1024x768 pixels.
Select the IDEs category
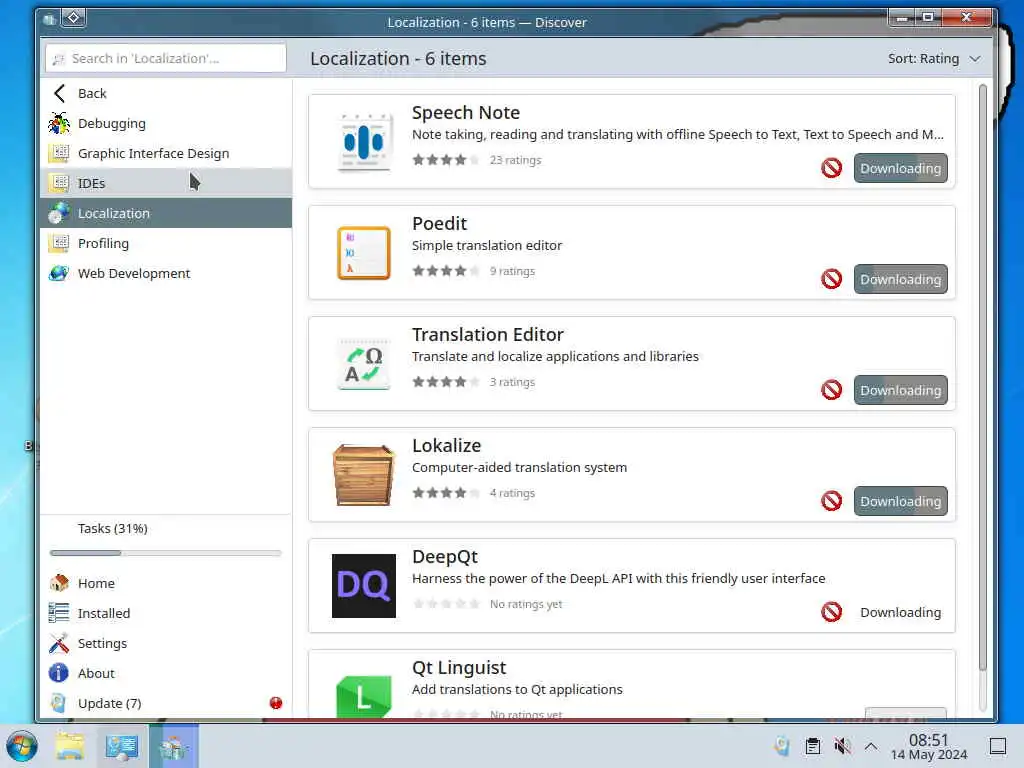pyautogui.click(x=166, y=183)
